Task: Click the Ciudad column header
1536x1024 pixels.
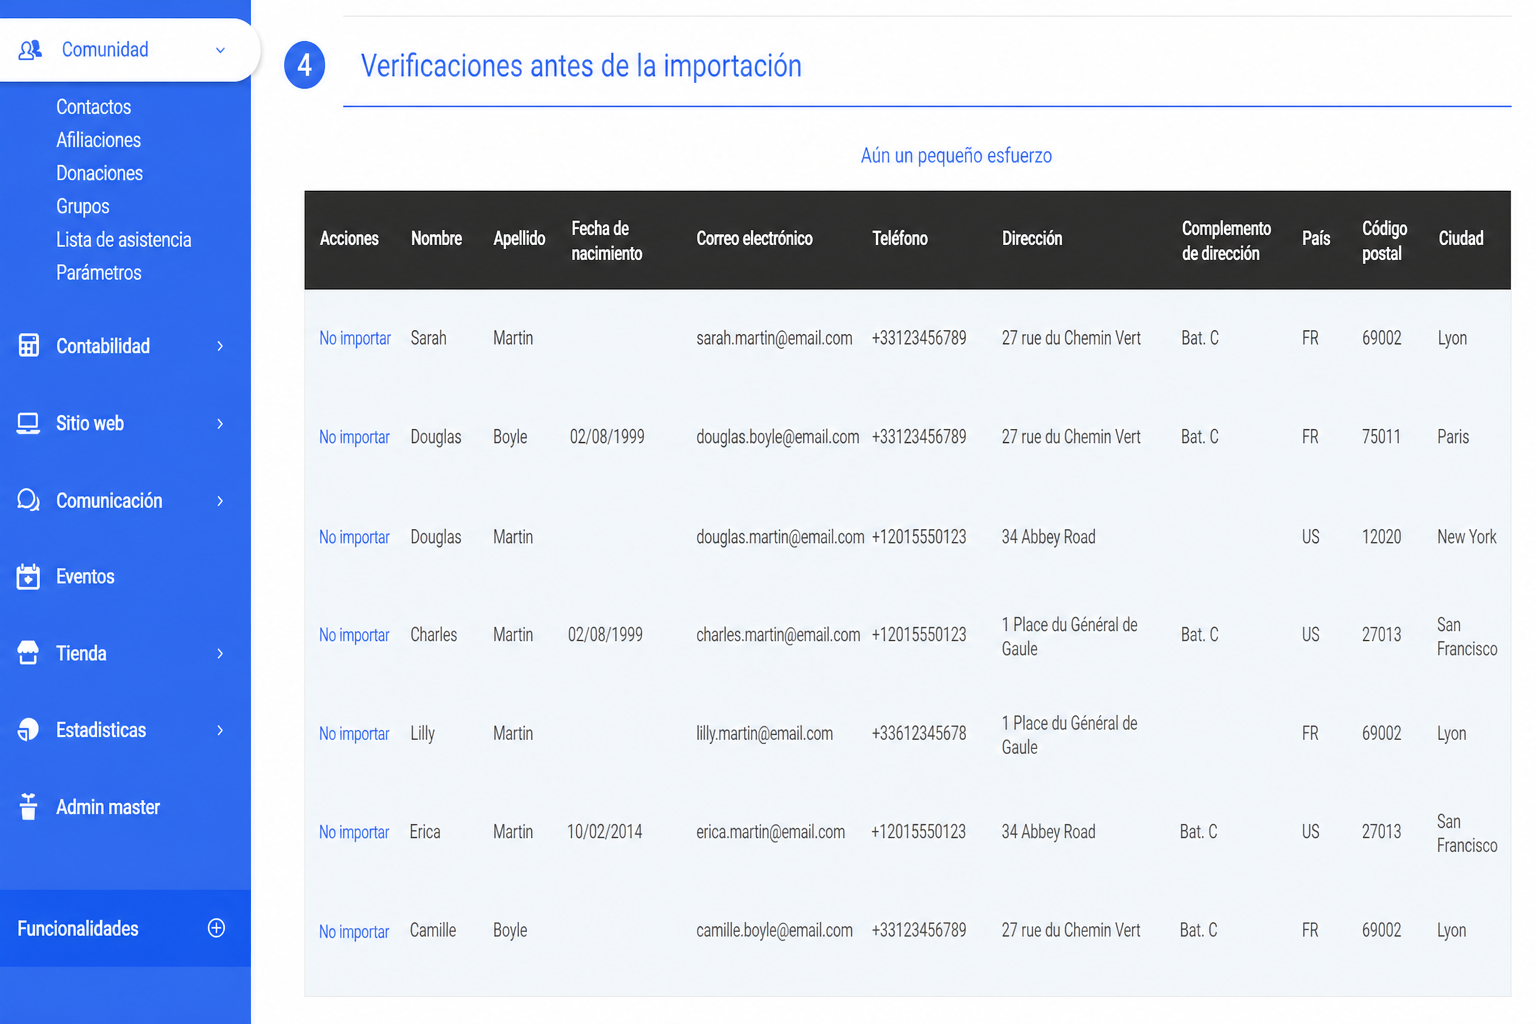Action: [x=1461, y=239]
